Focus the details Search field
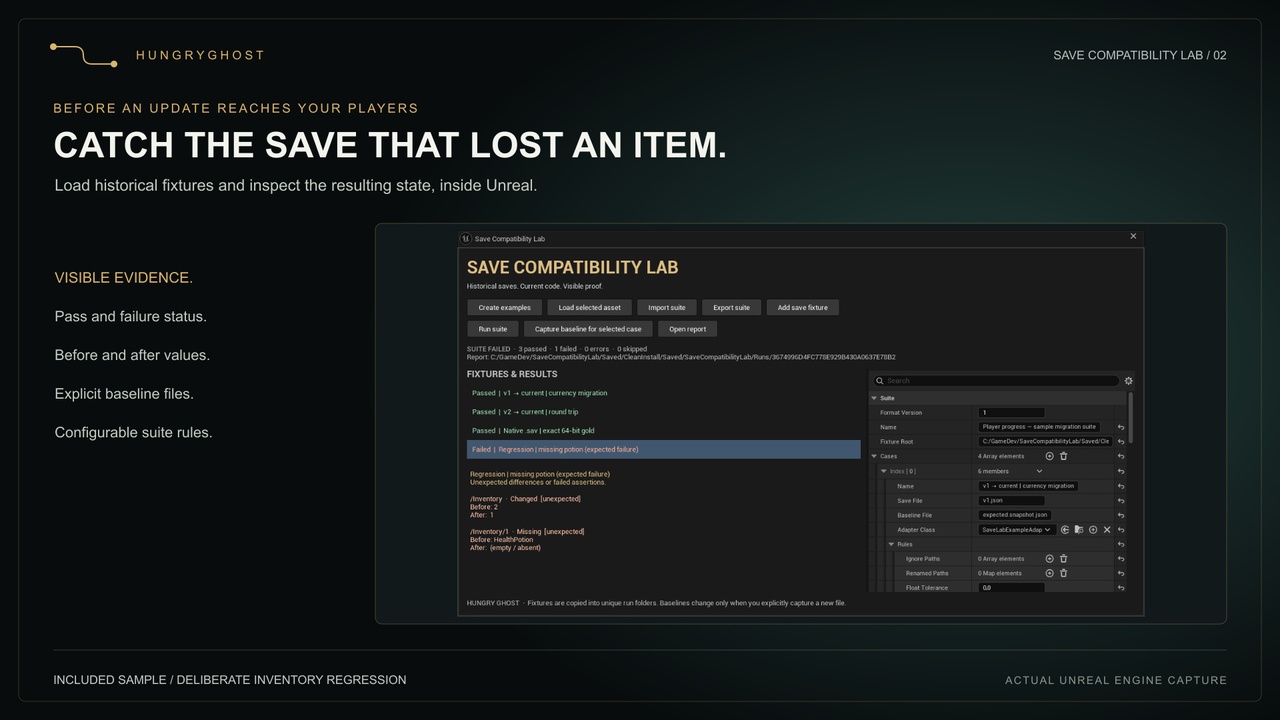This screenshot has height=720, width=1280. [x=996, y=381]
